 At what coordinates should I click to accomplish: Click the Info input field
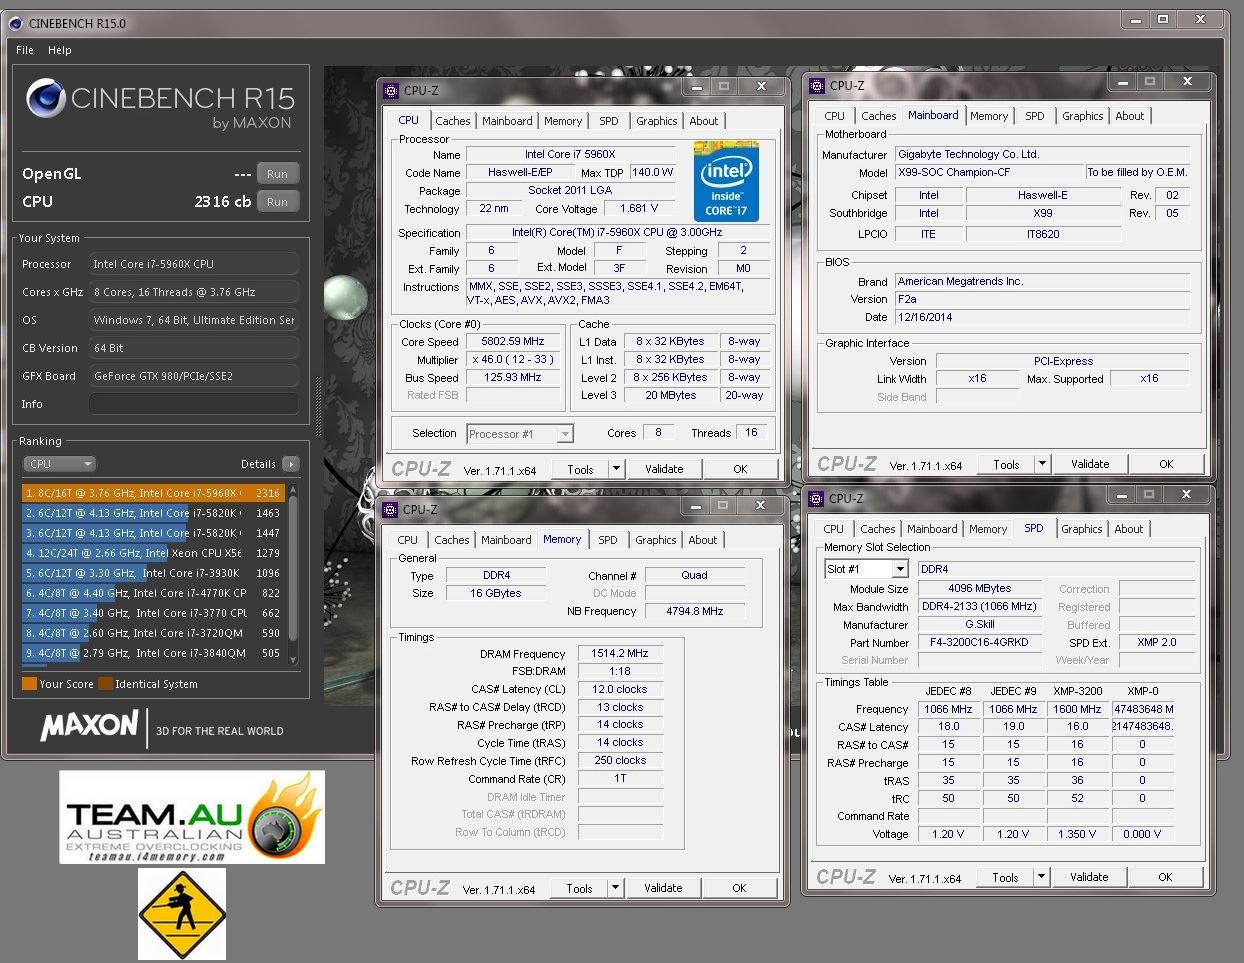tap(194, 404)
